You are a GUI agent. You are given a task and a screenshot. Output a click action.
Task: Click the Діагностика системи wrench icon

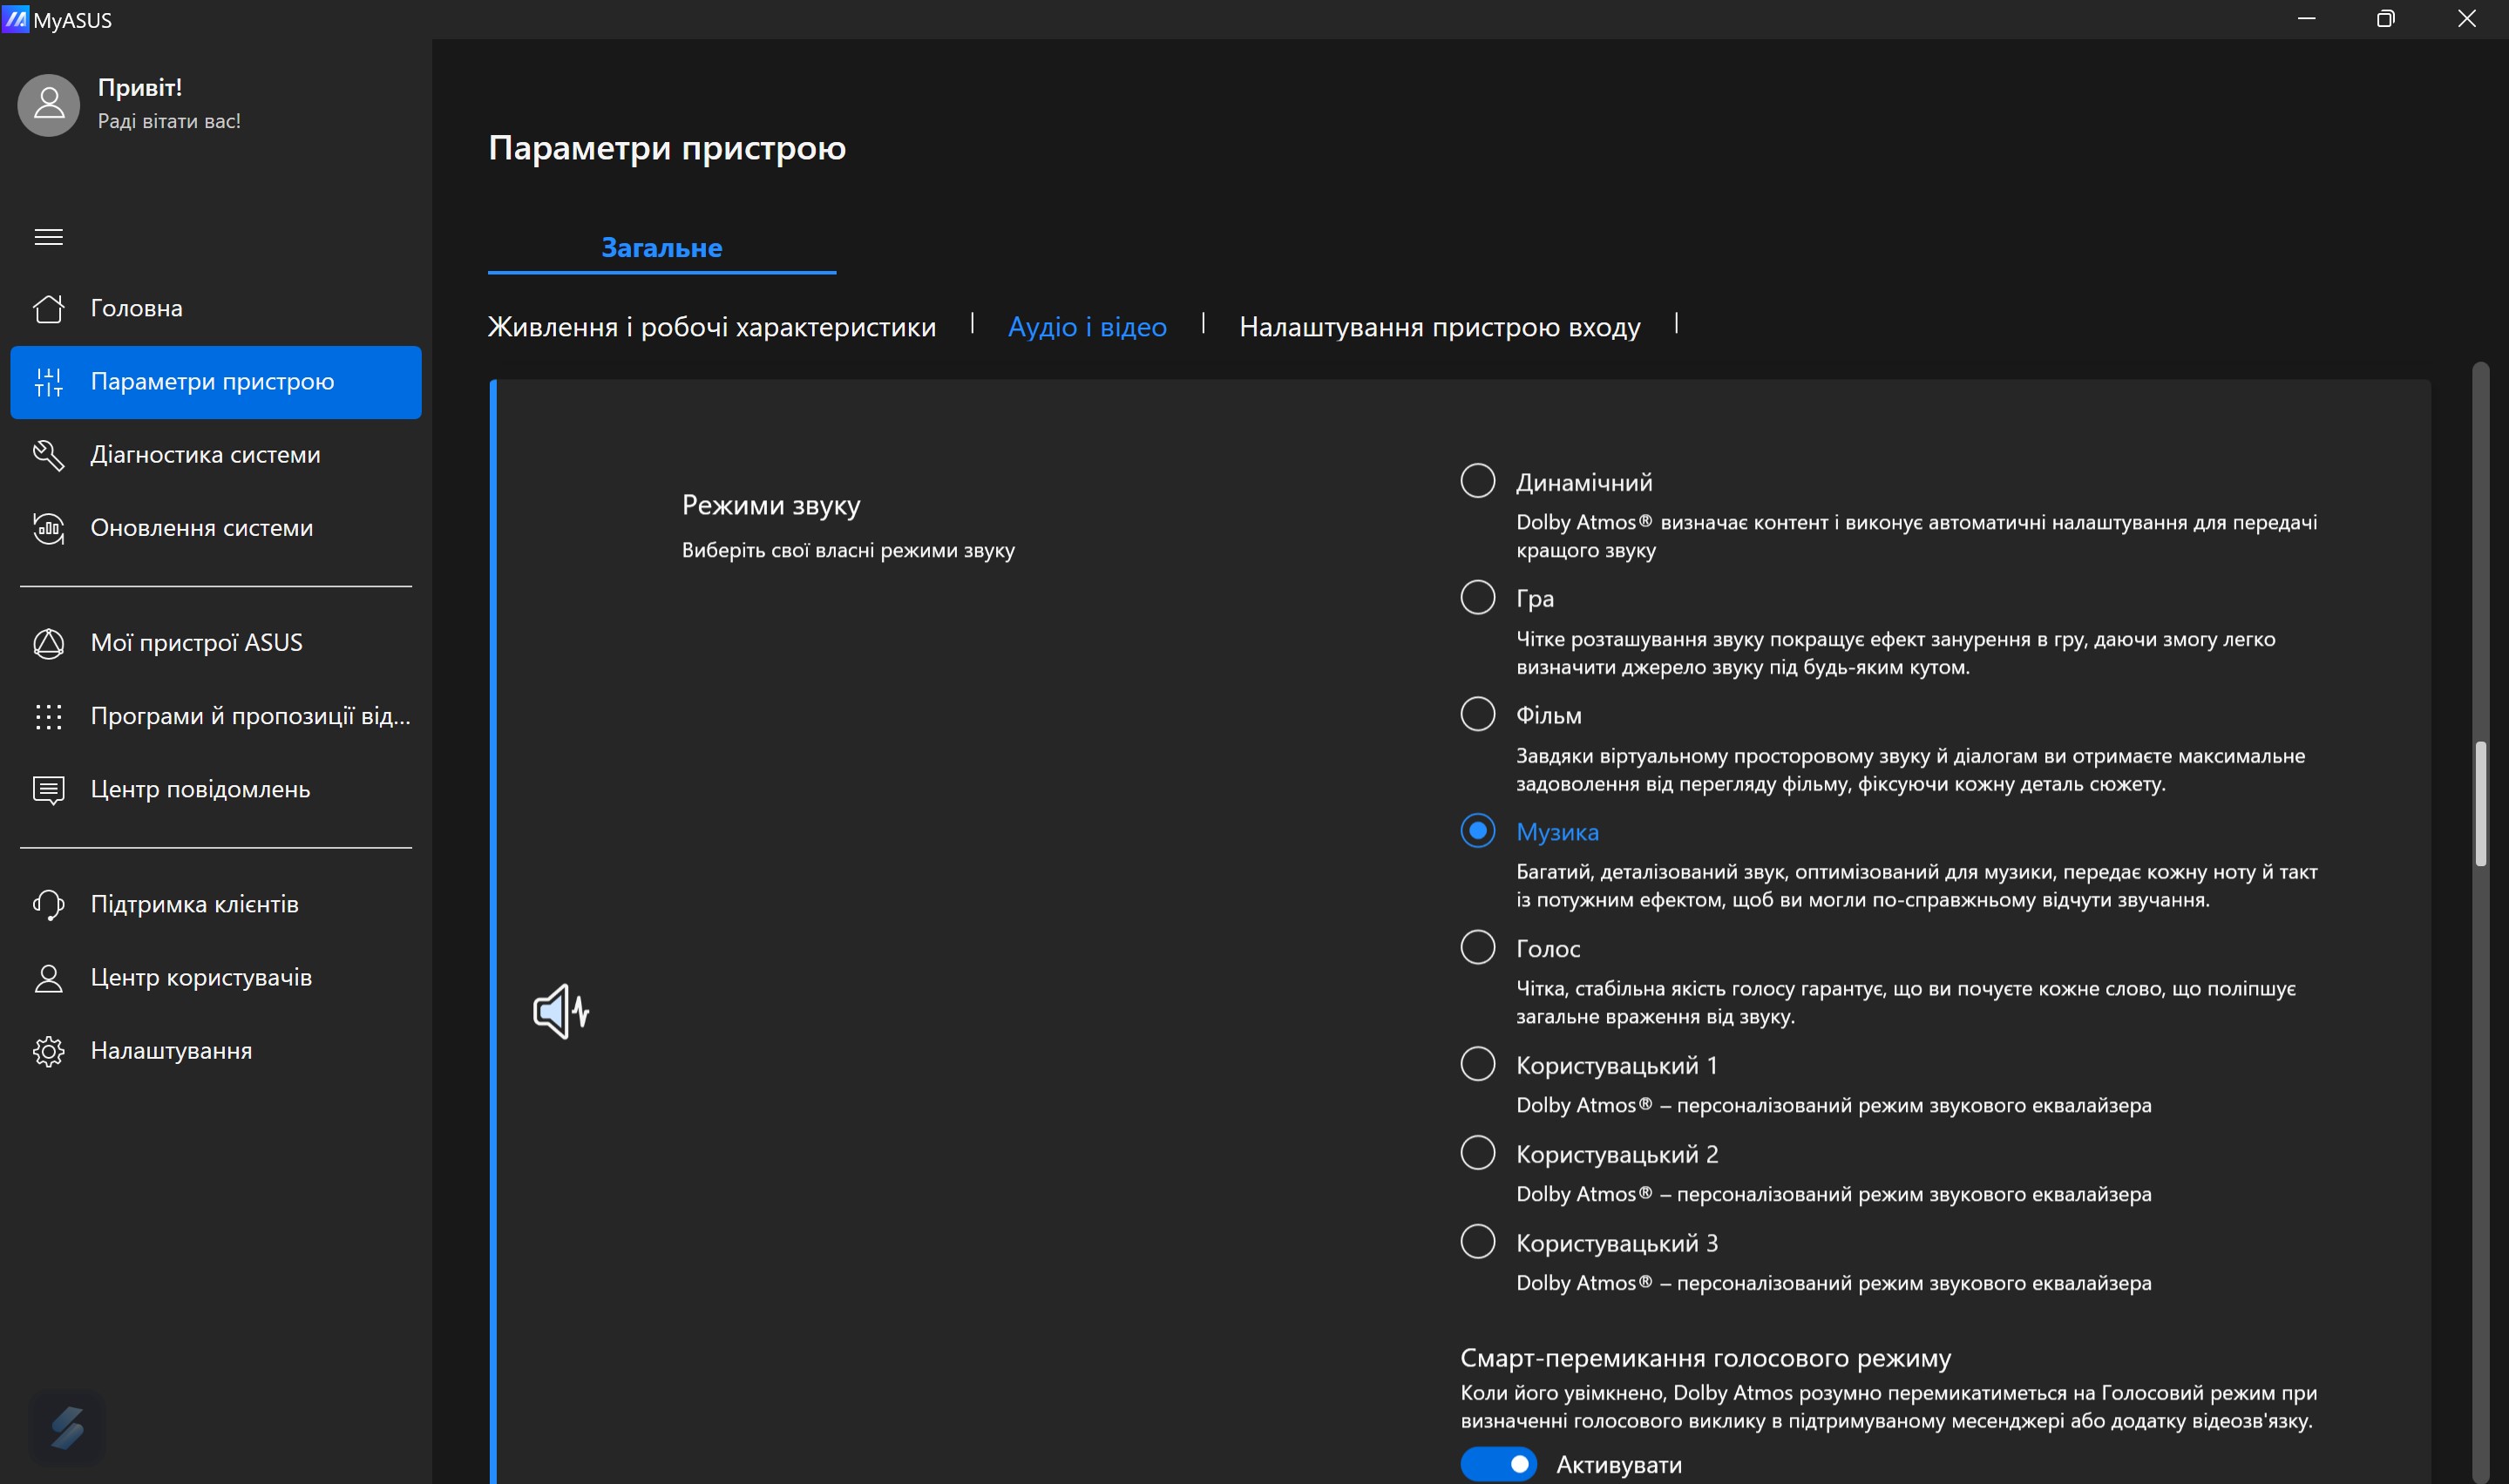[48, 455]
